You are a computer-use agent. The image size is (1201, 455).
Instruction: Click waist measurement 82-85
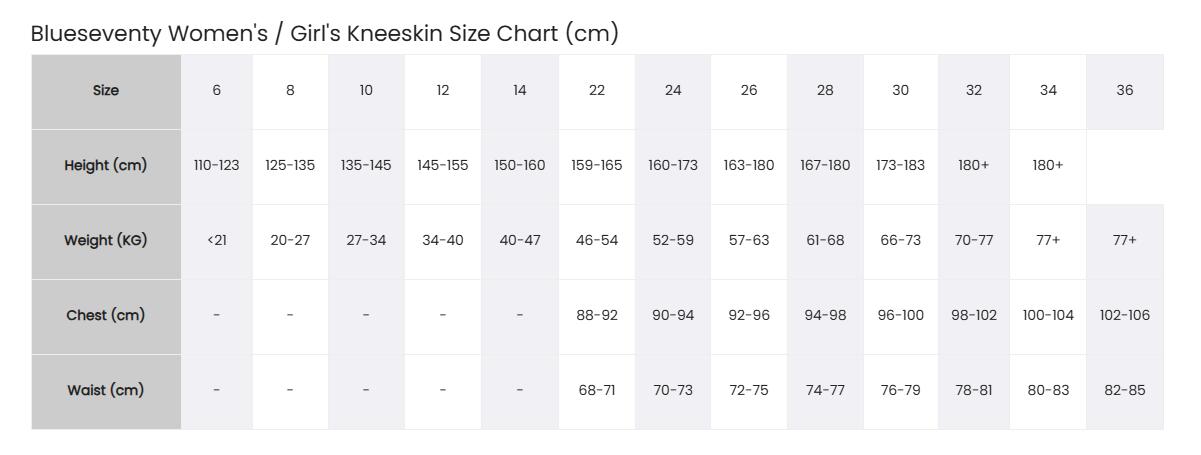[1125, 391]
